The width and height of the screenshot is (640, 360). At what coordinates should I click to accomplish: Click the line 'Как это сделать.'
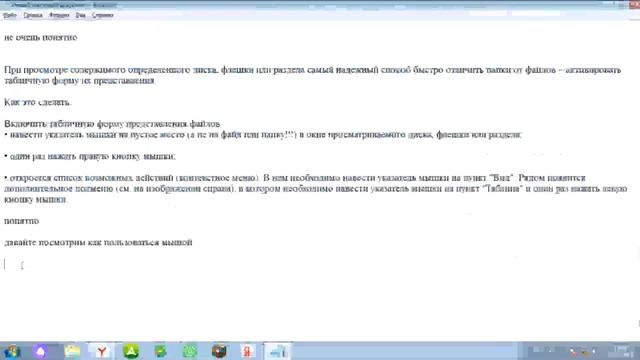click(x=38, y=102)
